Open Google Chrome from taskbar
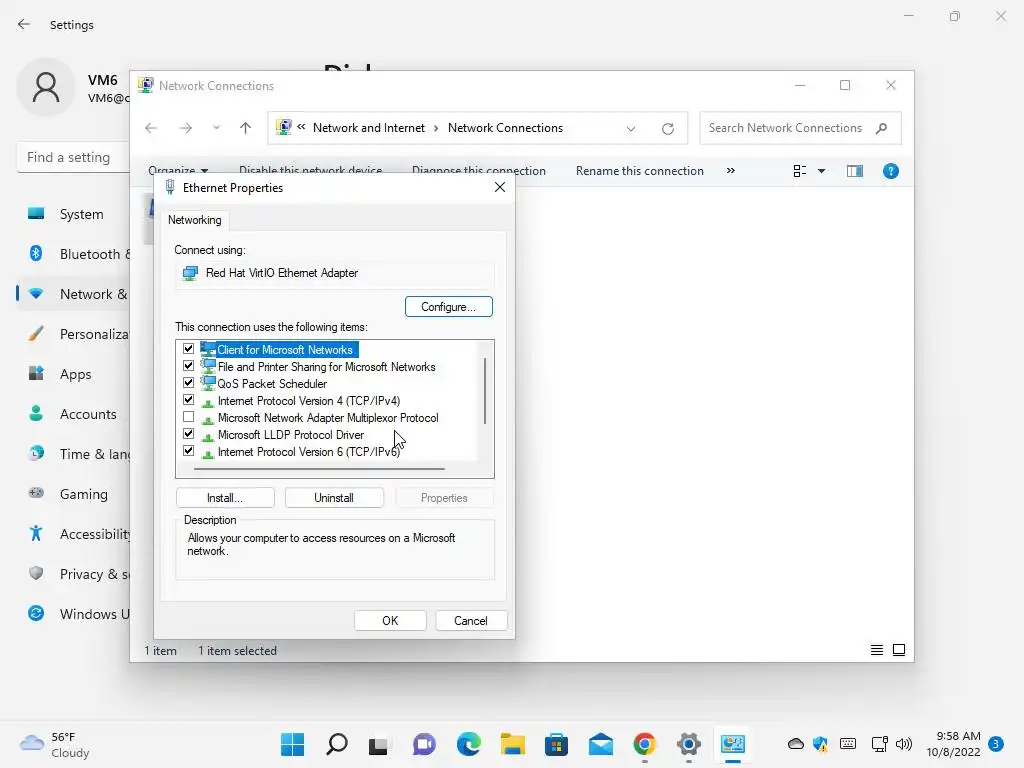Viewport: 1024px width, 768px height. click(x=645, y=744)
